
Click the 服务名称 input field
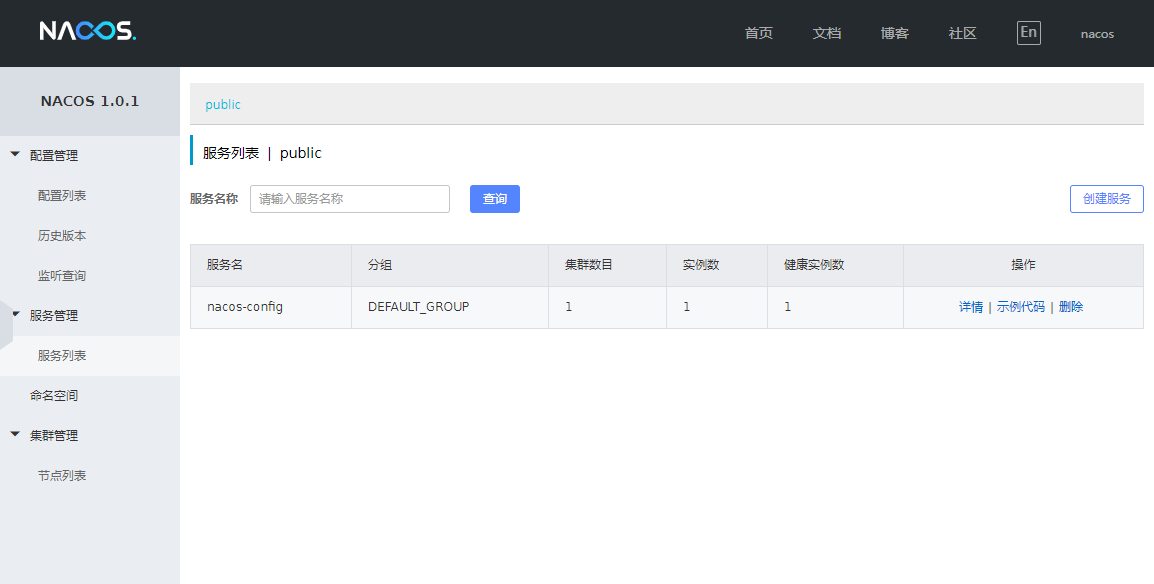349,198
